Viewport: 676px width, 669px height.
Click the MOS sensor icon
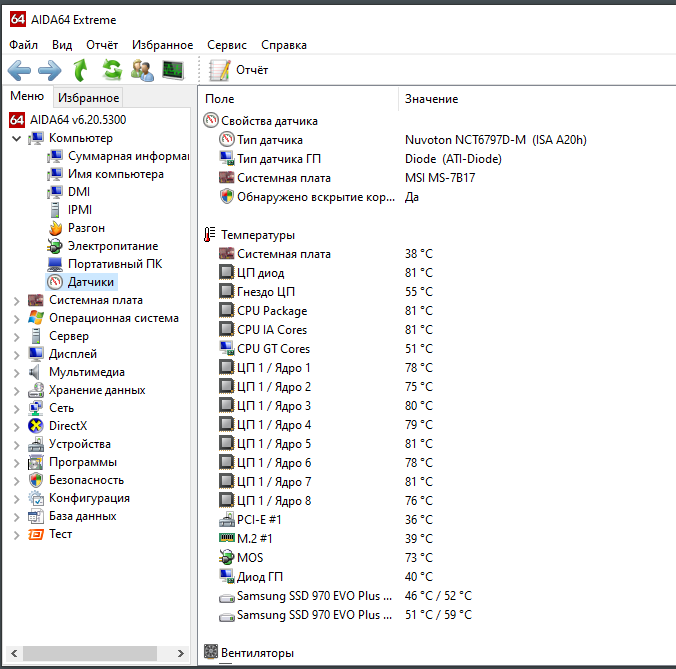(x=227, y=557)
